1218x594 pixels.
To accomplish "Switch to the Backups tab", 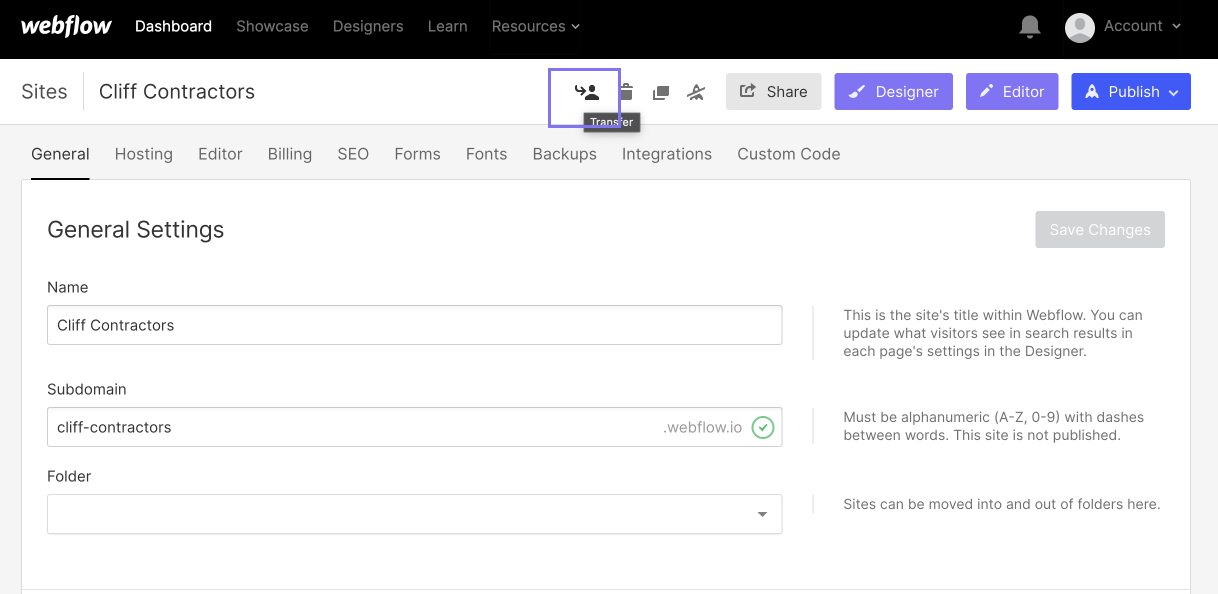I will [564, 154].
